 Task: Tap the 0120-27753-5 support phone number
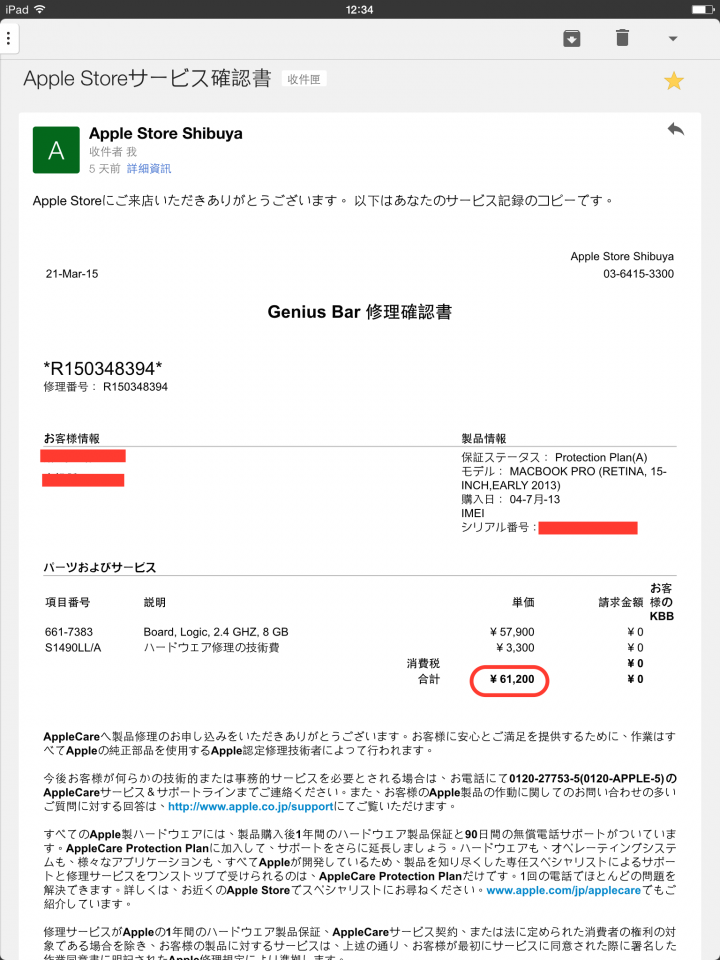[544, 779]
